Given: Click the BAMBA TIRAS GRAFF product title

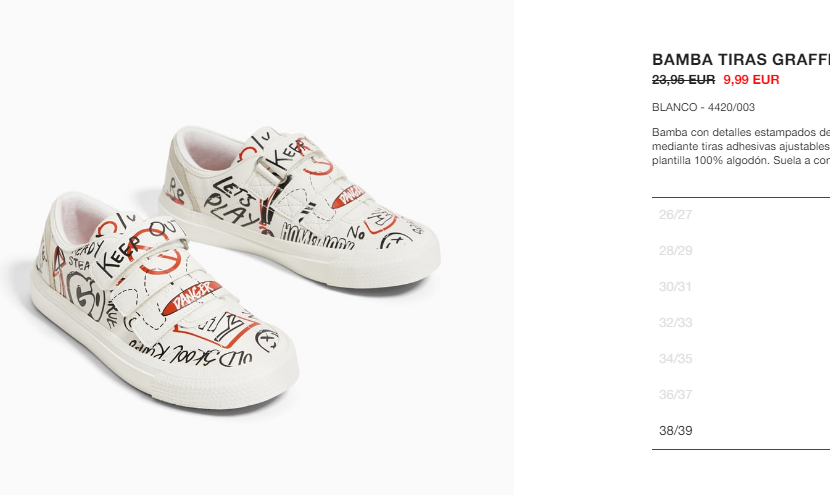Looking at the screenshot, I should 741,59.
